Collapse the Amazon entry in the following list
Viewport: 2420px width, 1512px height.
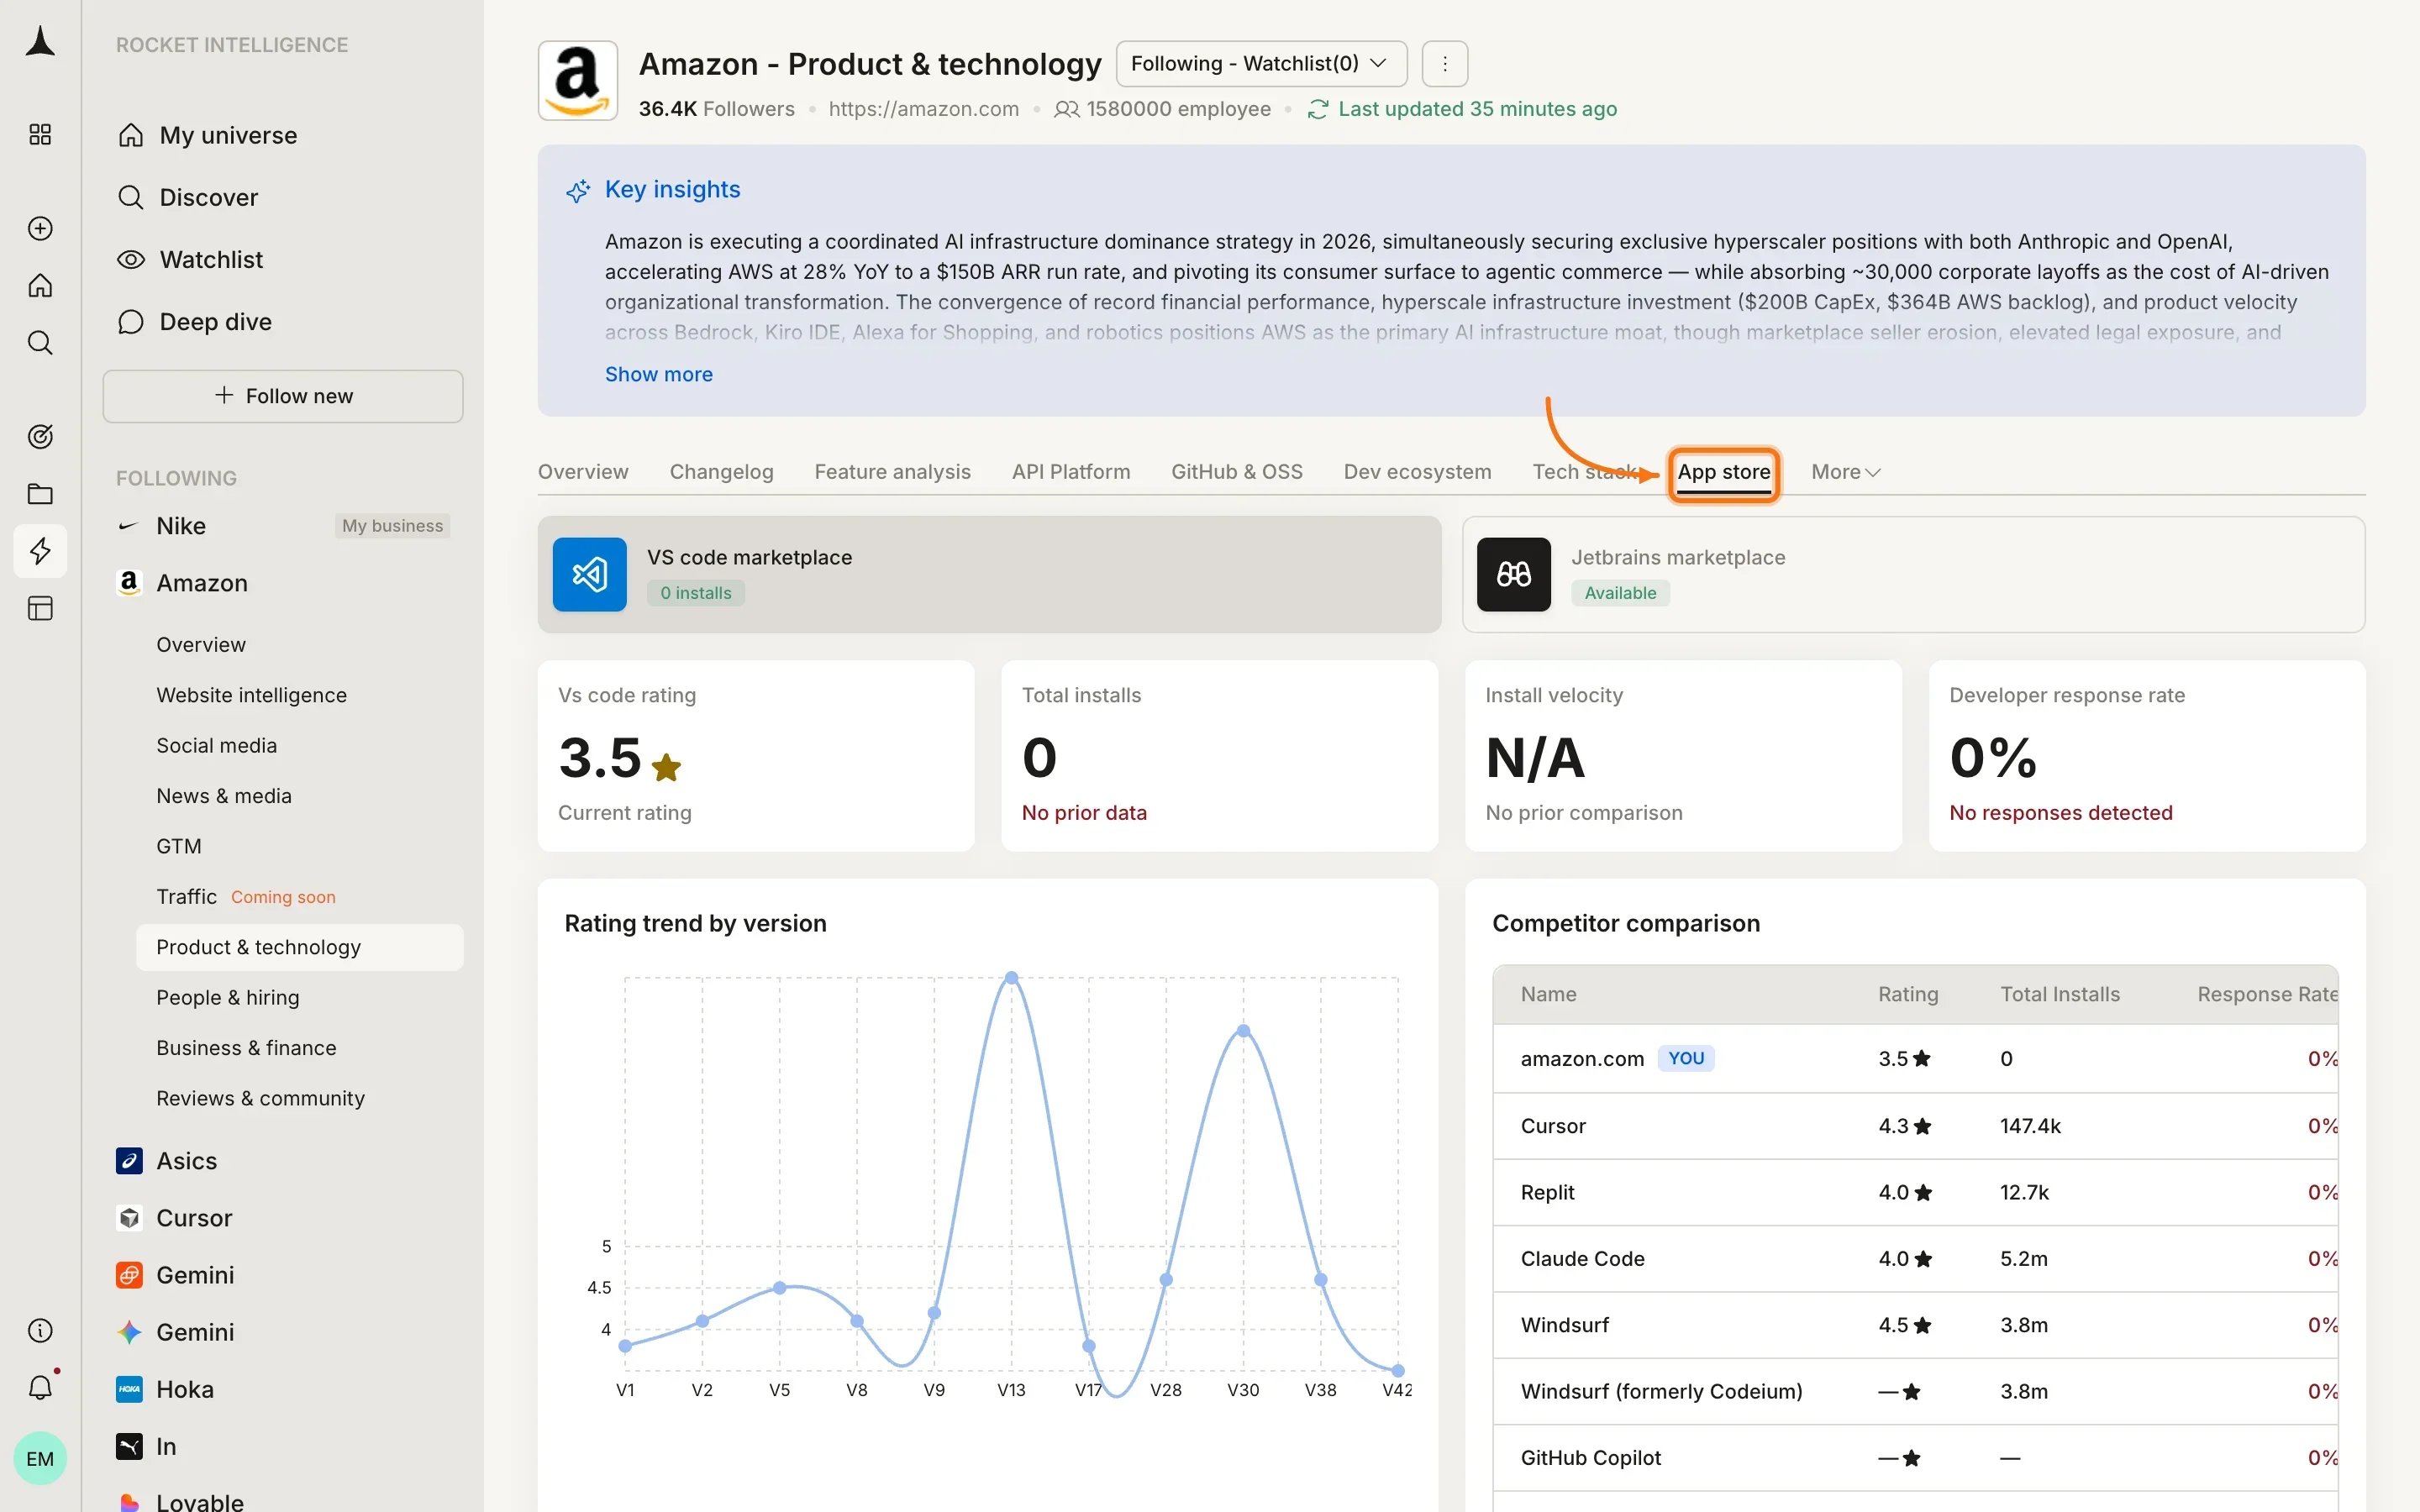pyautogui.click(x=201, y=583)
